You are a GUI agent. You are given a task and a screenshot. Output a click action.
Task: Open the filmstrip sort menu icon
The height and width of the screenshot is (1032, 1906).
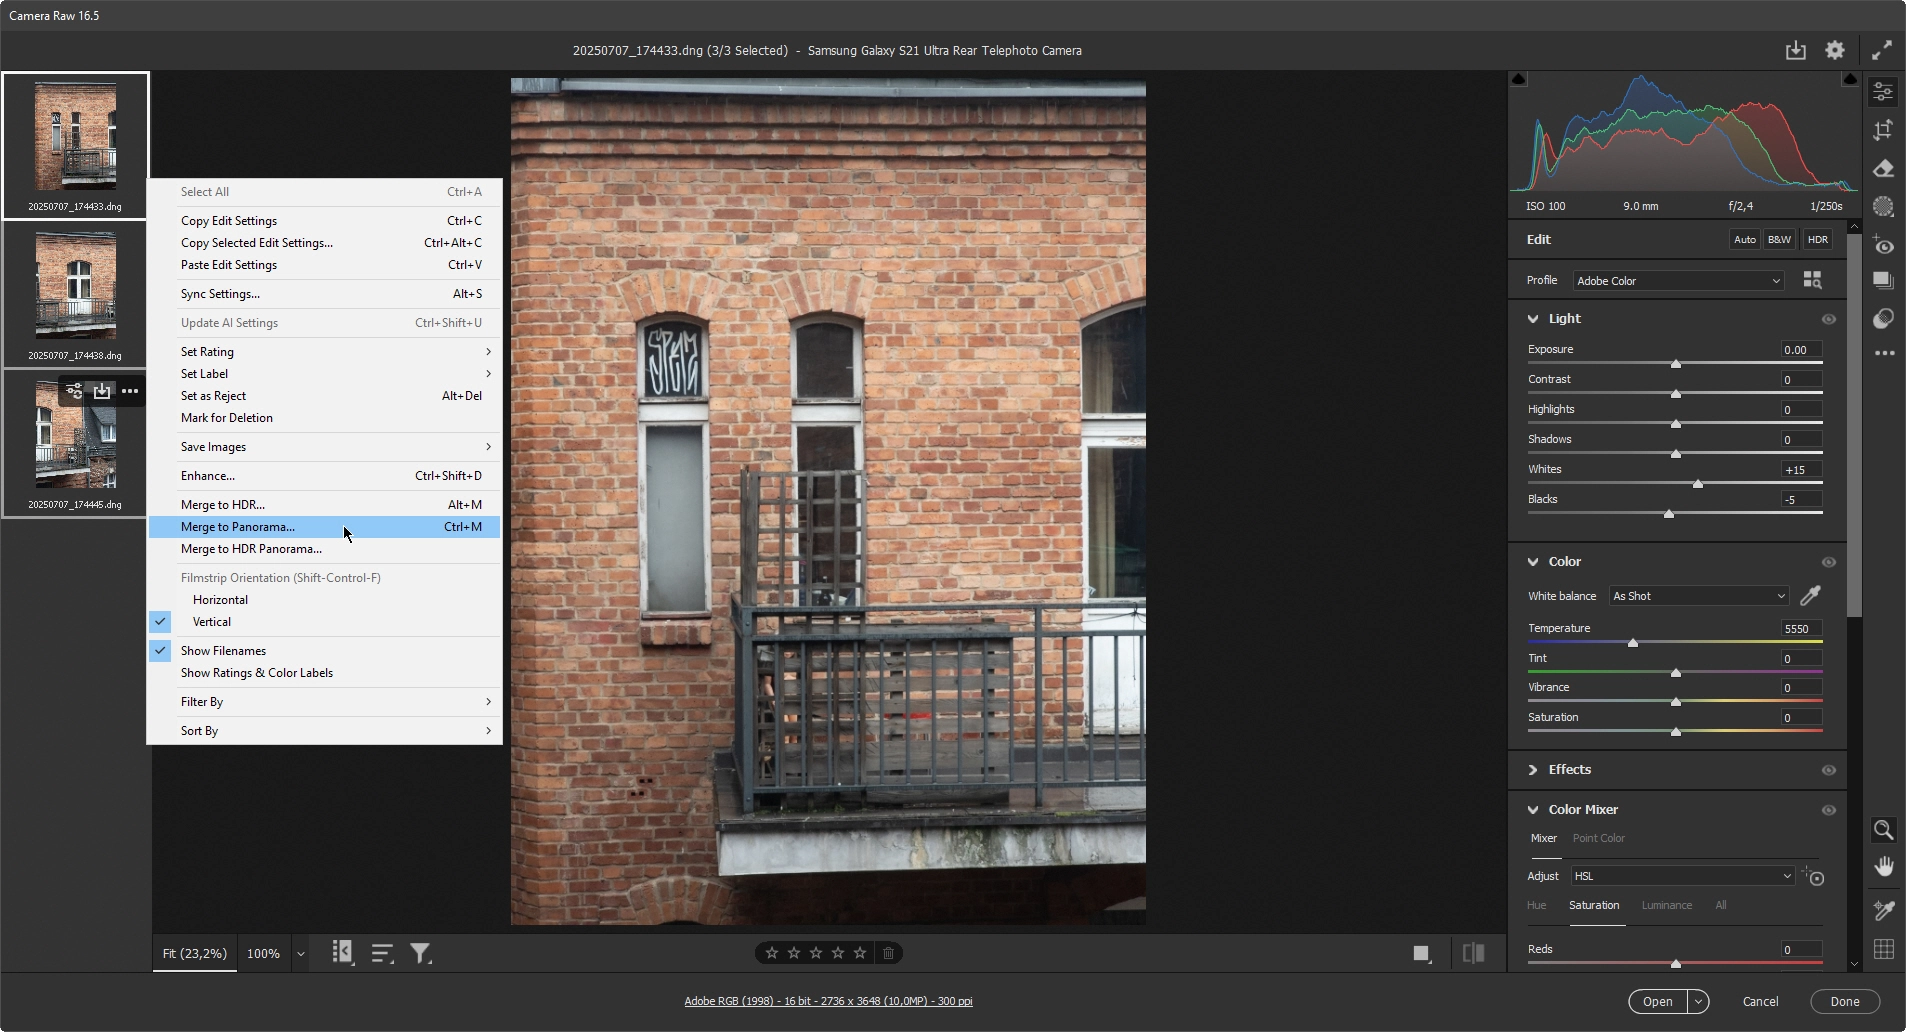382,953
